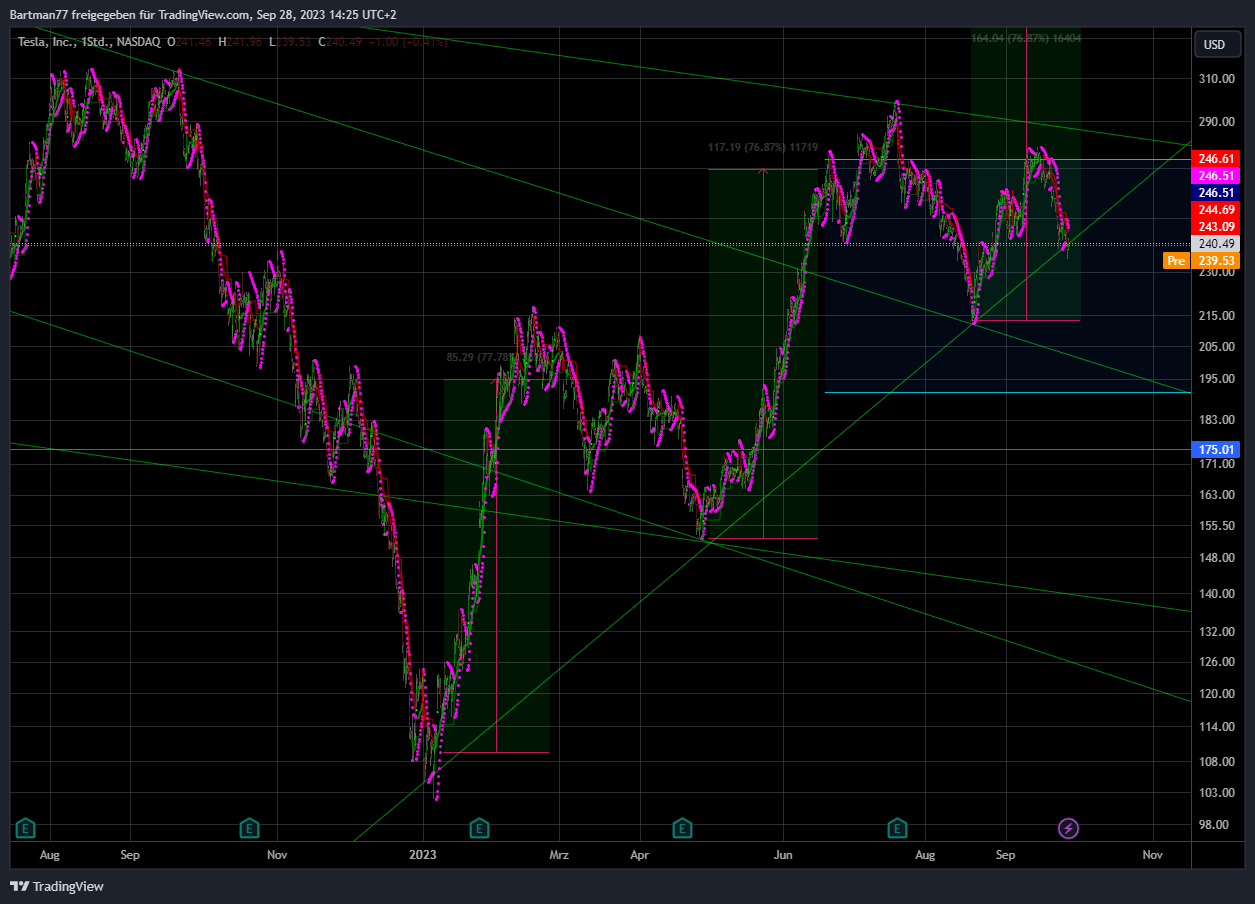Select the red 243.09 price label
This screenshot has width=1255, height=904.
(x=1217, y=226)
